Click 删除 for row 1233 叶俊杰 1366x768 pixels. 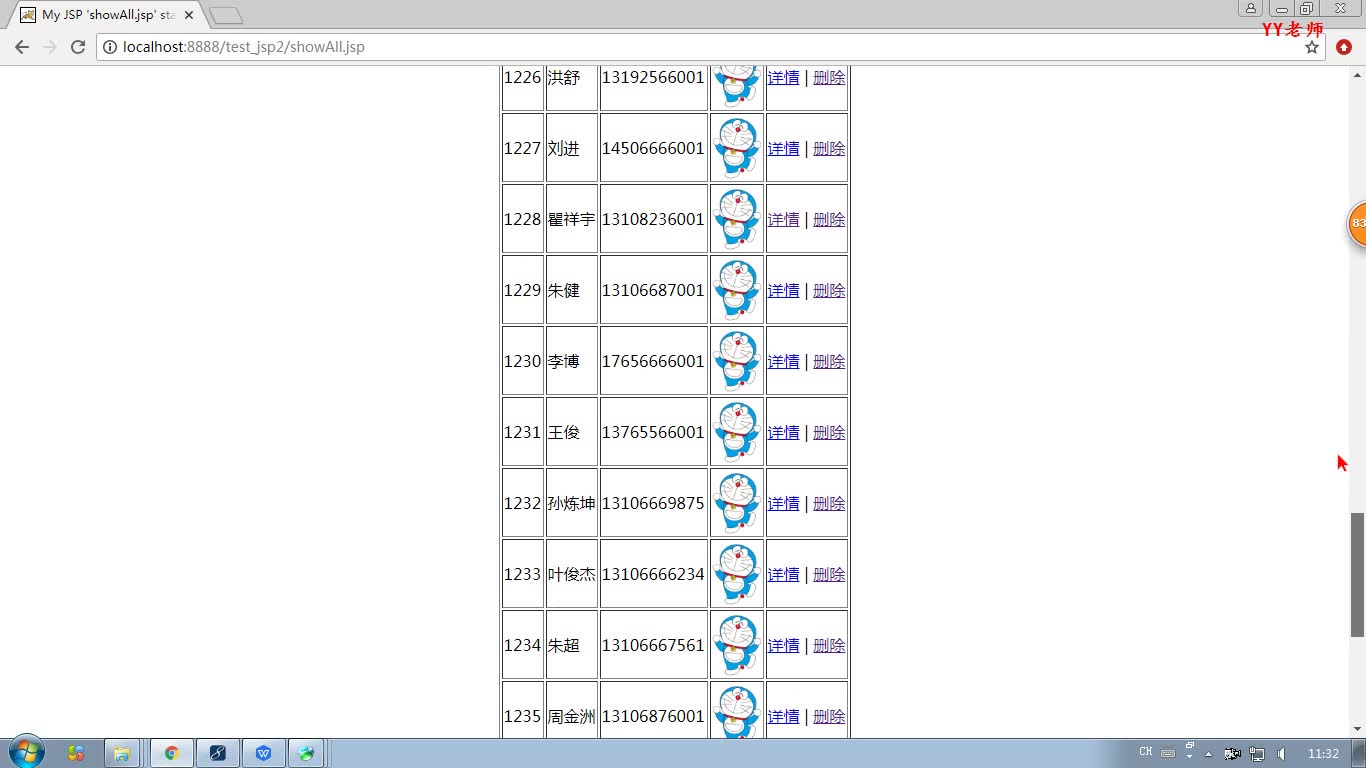pos(829,574)
